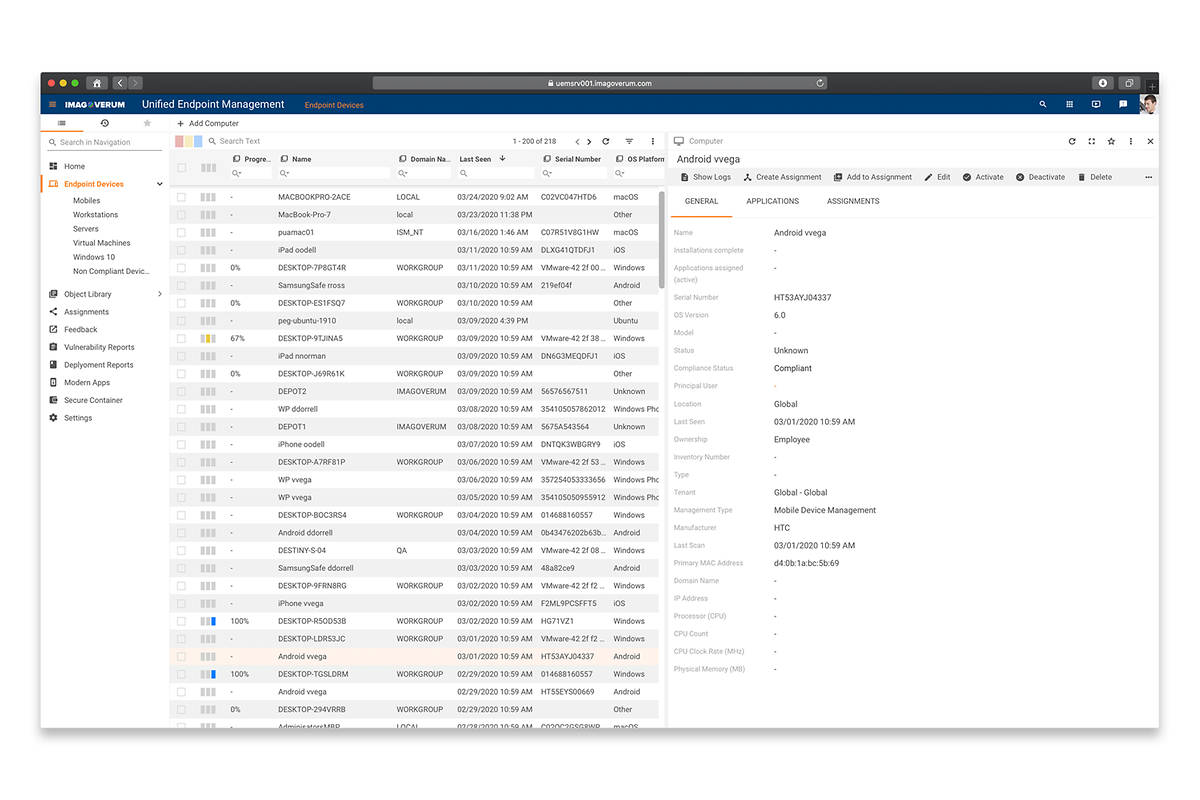
Task: Open the ASSIGNMENTS tab
Action: pyautogui.click(x=853, y=201)
